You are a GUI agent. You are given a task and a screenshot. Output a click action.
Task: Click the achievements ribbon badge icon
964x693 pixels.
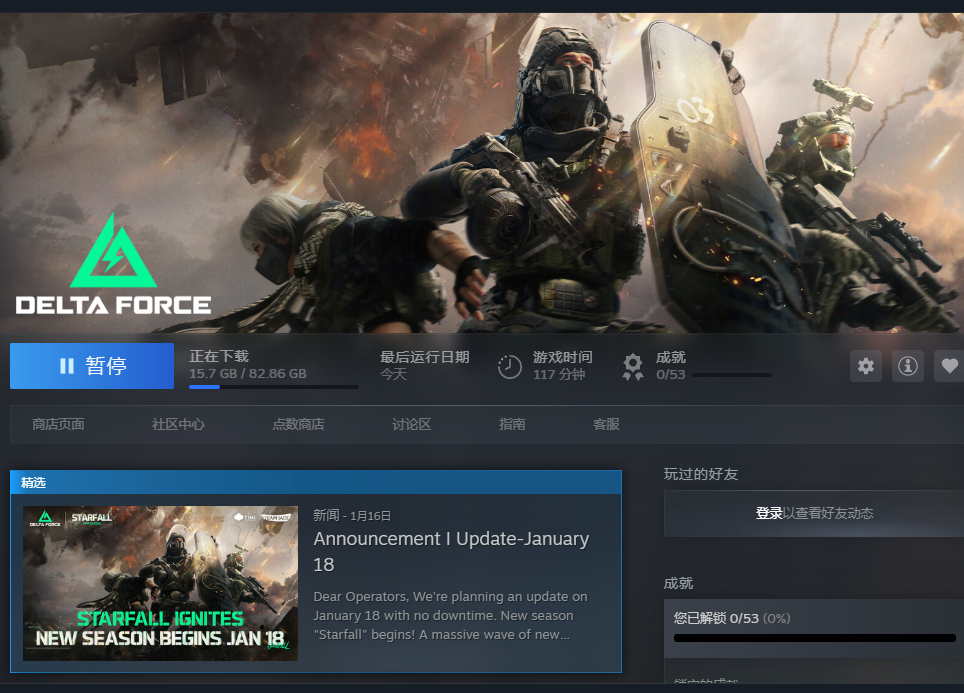tap(632, 367)
